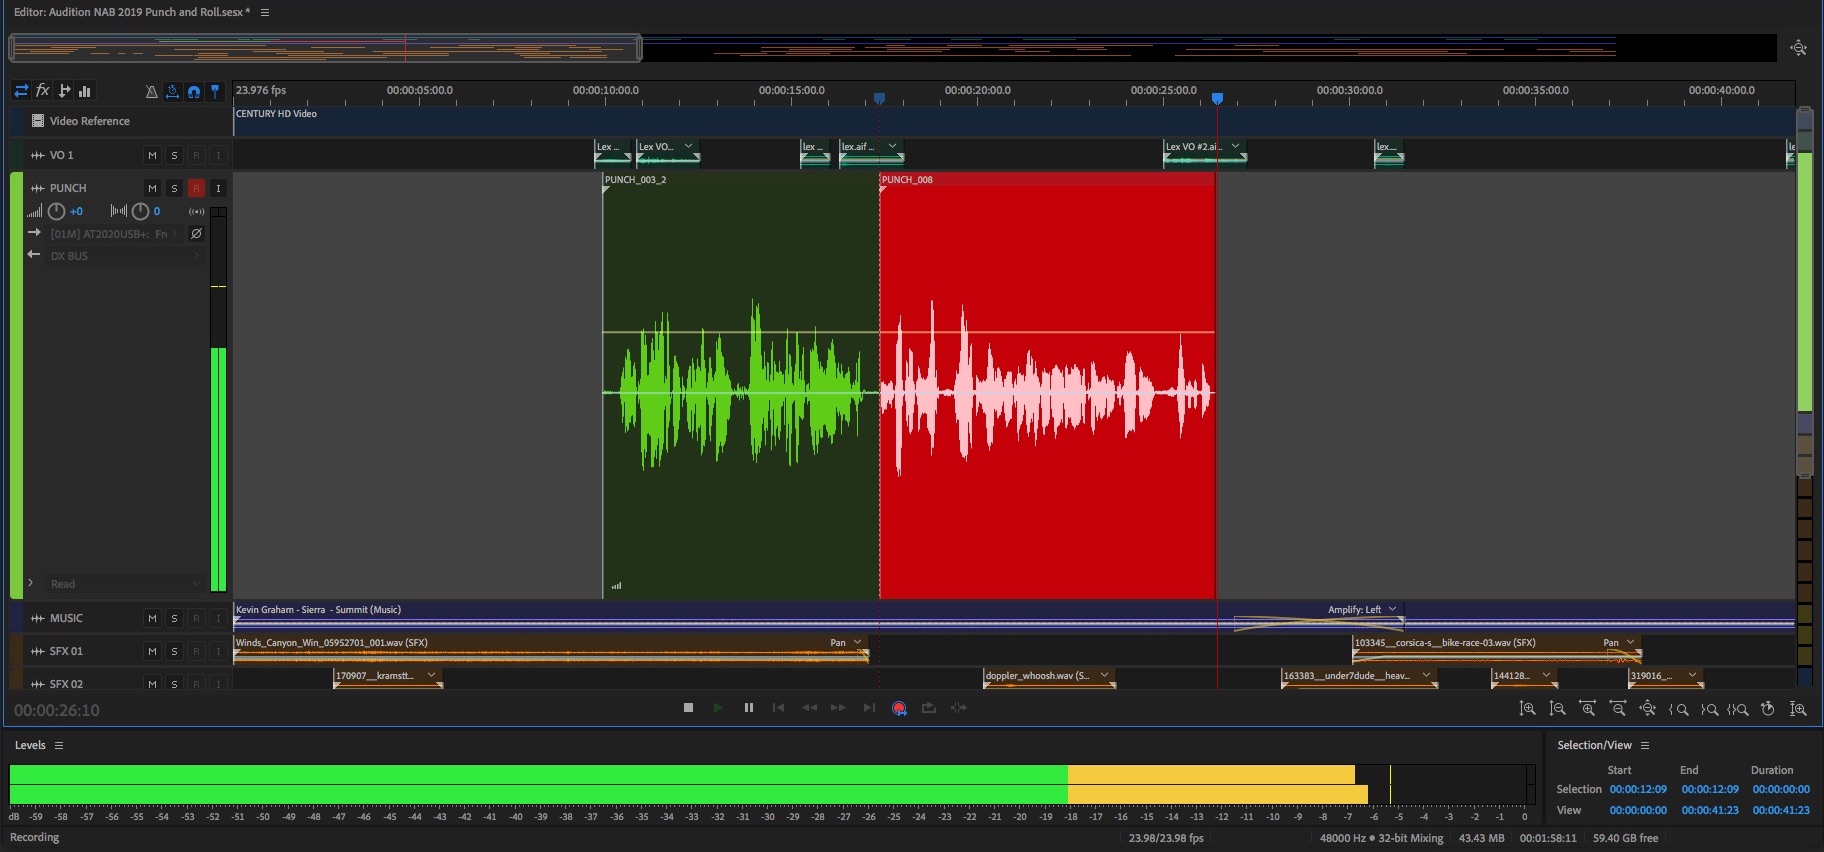Open the Levels panel menu
This screenshot has width=1824, height=852.
point(59,745)
